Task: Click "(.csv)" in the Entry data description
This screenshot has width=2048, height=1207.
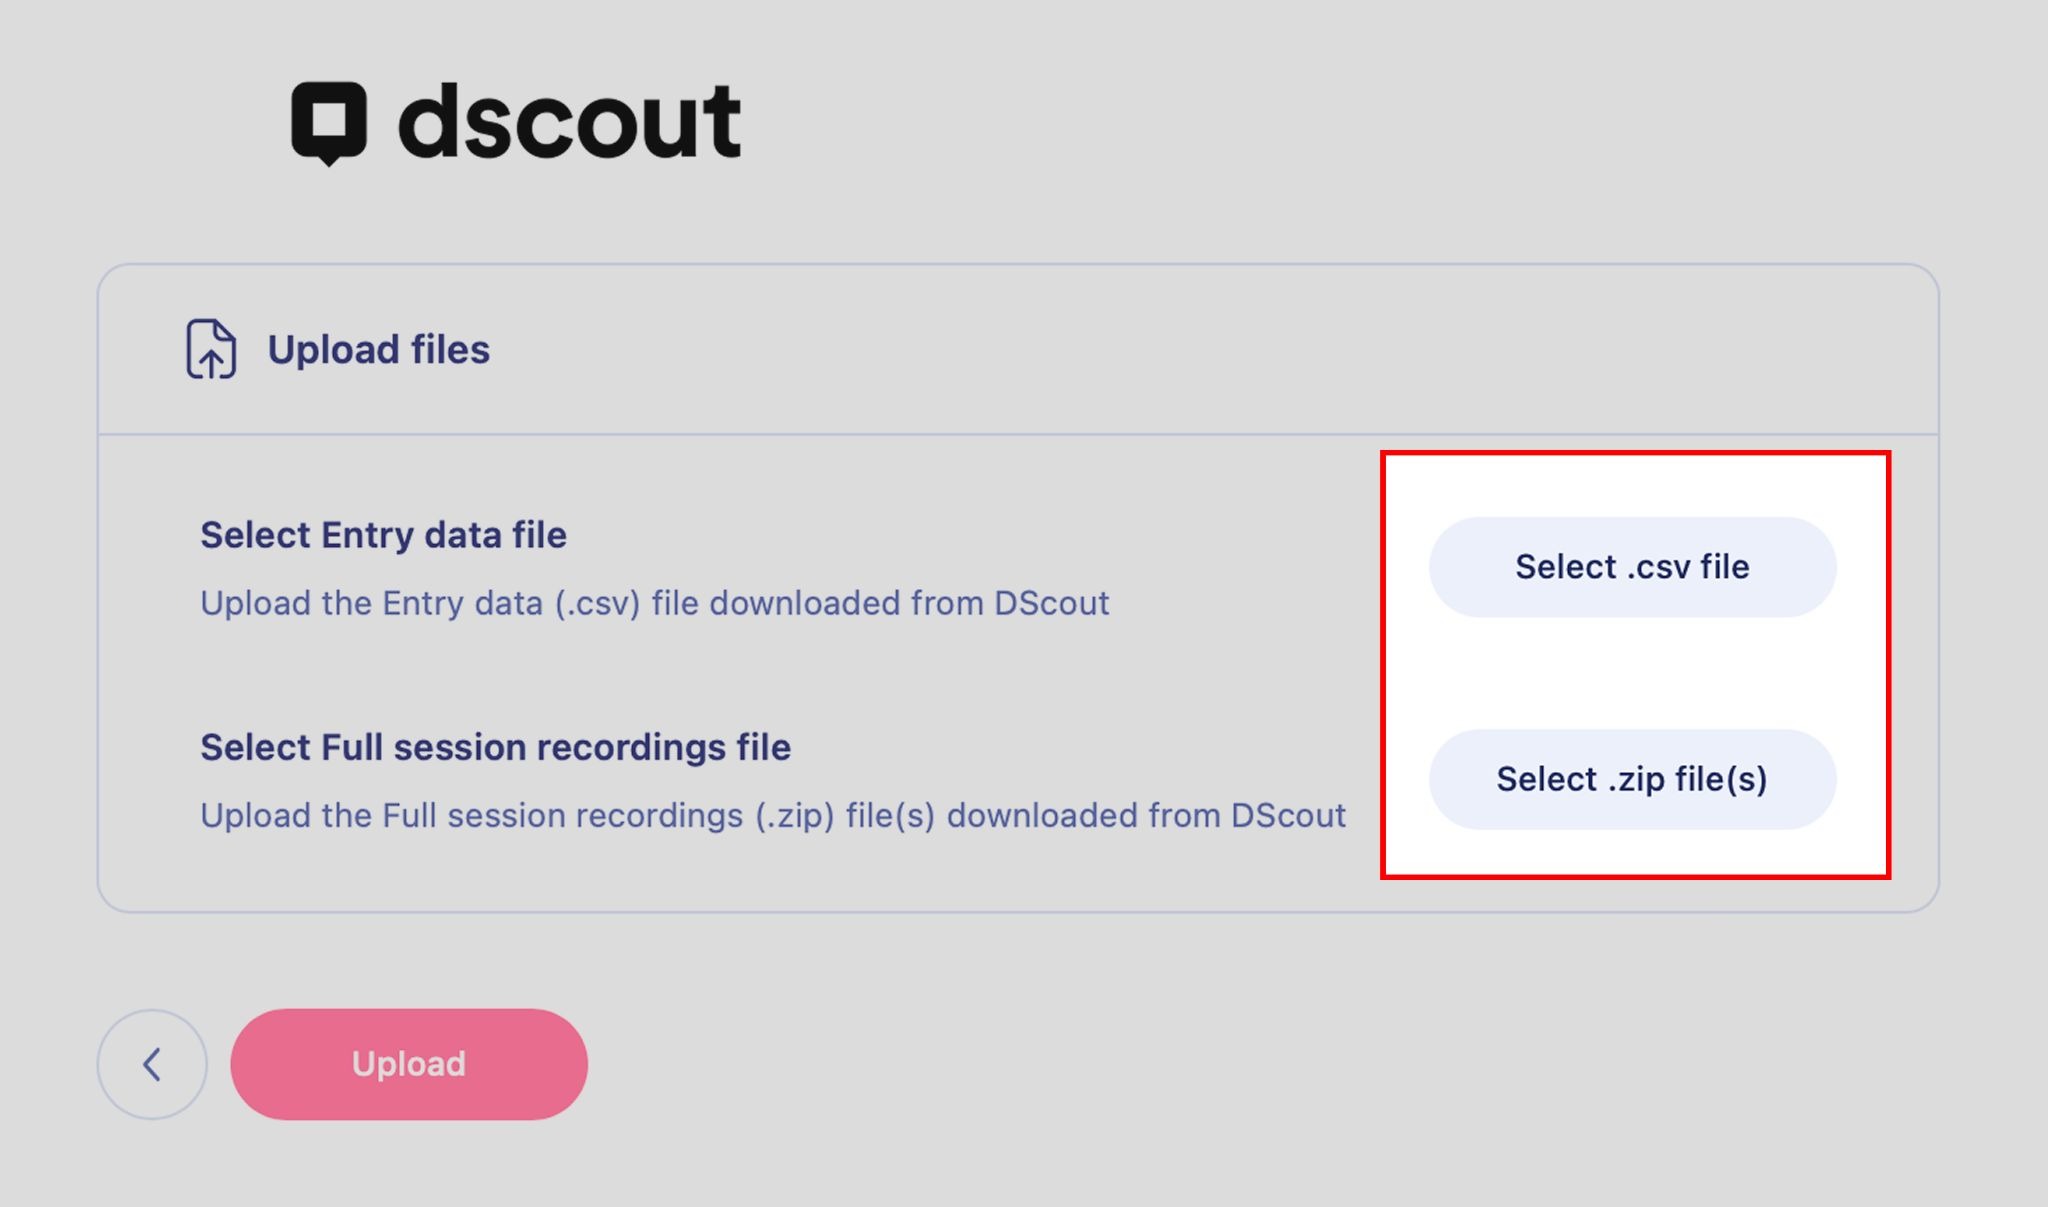Action: (x=597, y=604)
